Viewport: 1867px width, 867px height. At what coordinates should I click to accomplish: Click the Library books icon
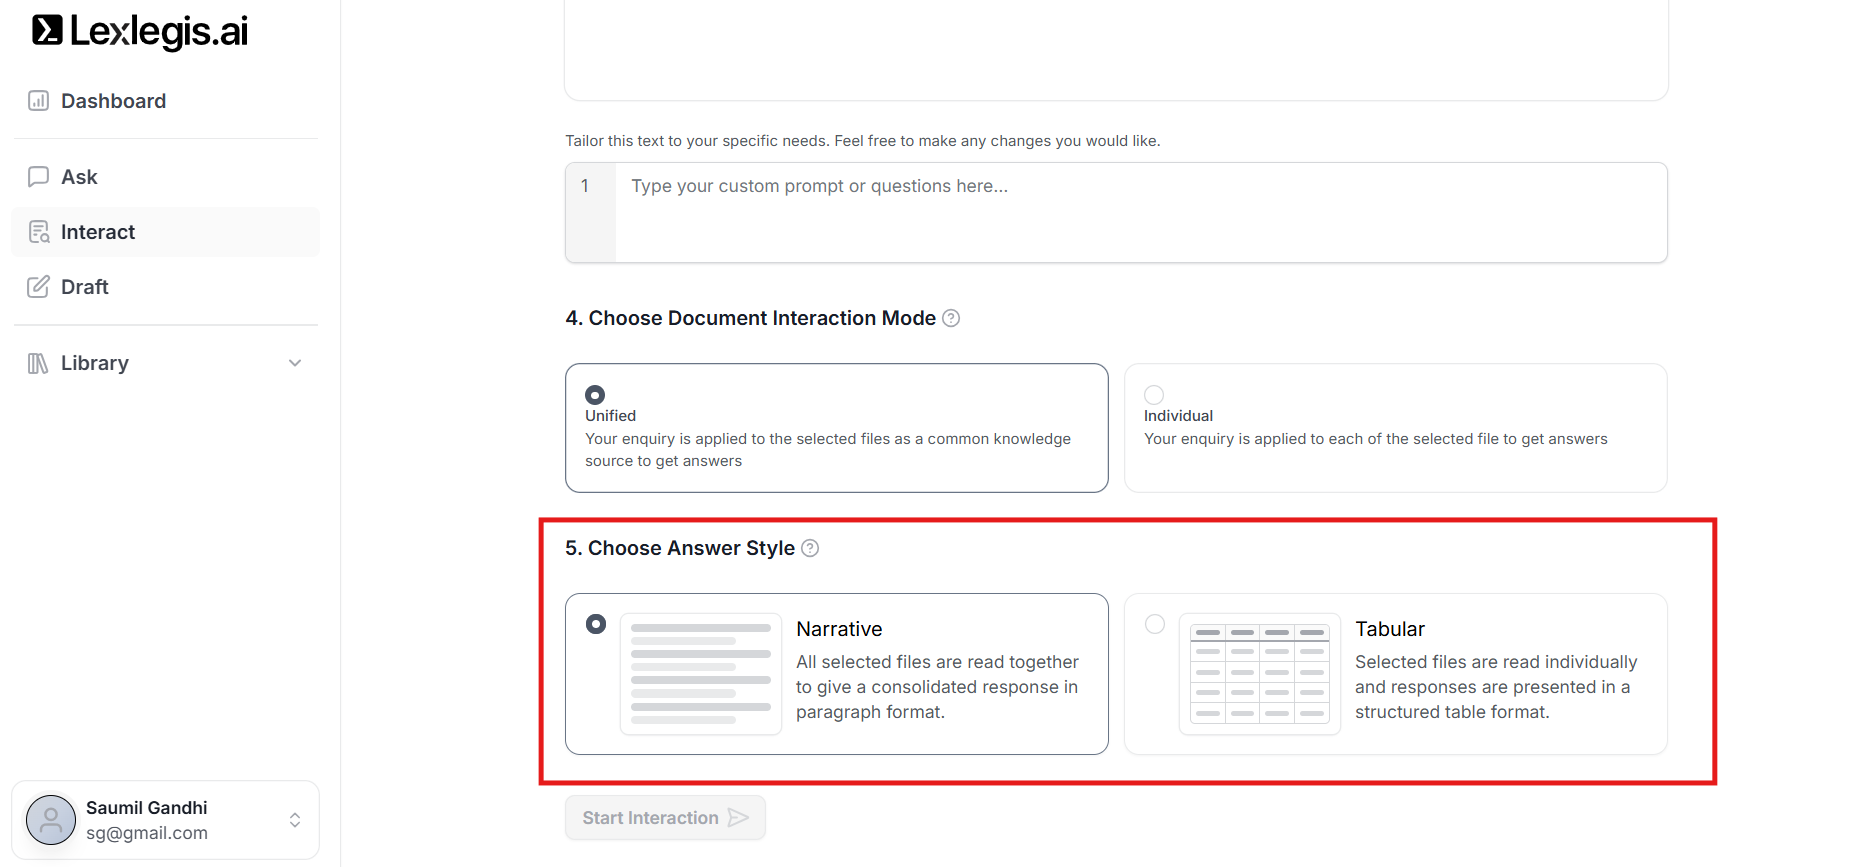[x=38, y=363]
